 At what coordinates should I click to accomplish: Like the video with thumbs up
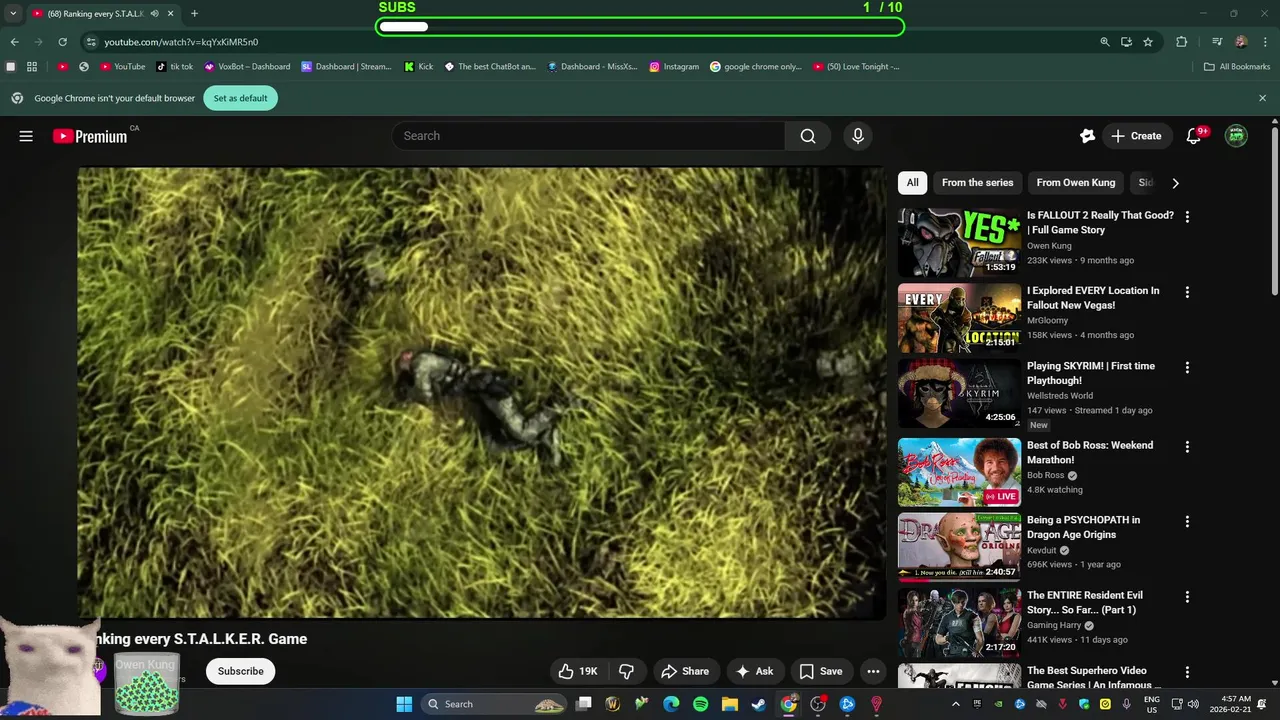point(577,671)
